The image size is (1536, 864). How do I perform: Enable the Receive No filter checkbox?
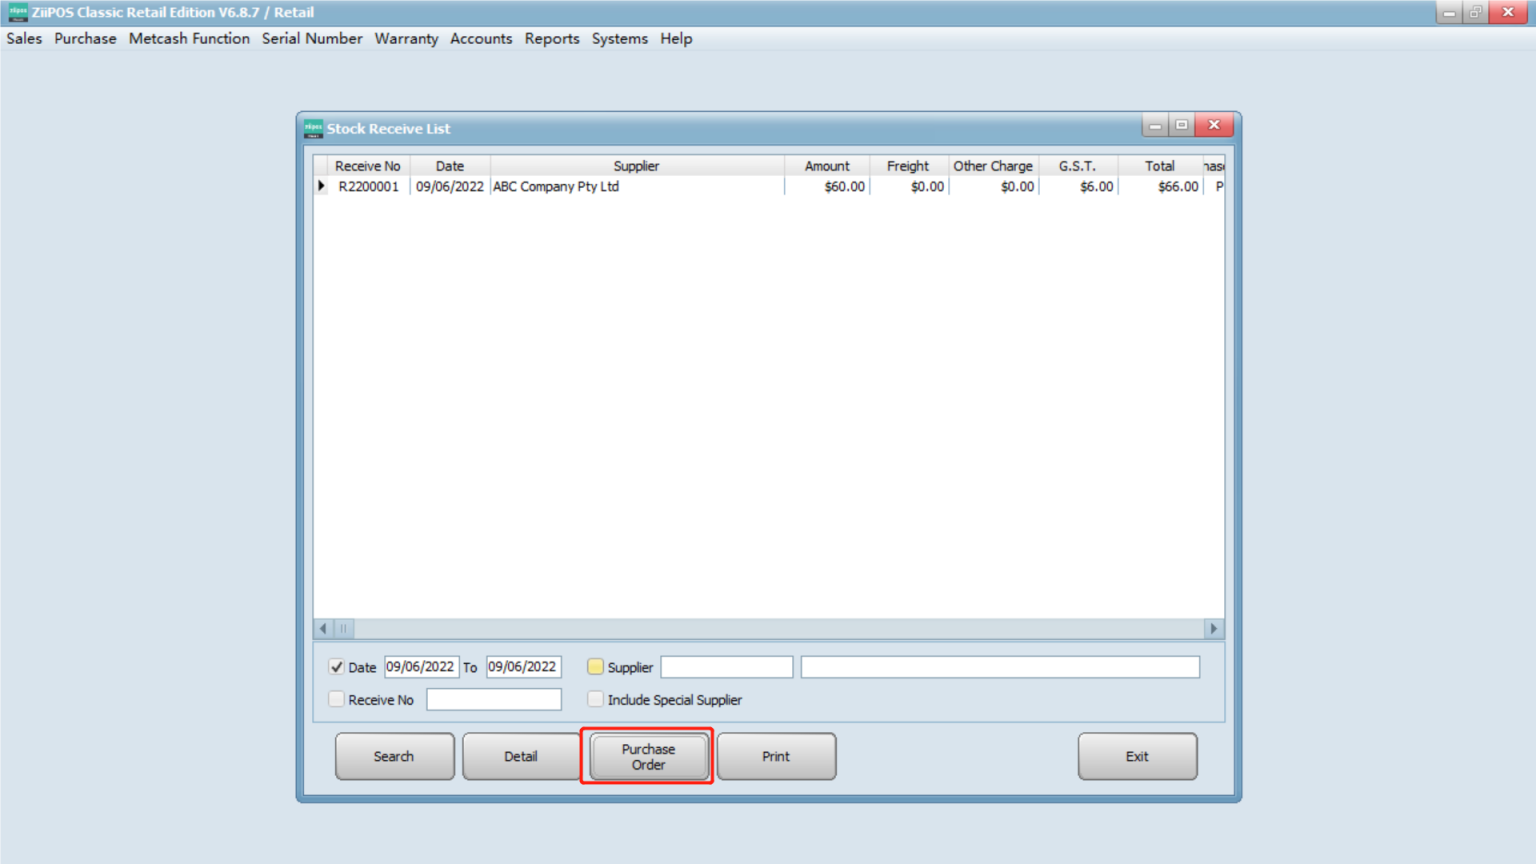coord(336,699)
